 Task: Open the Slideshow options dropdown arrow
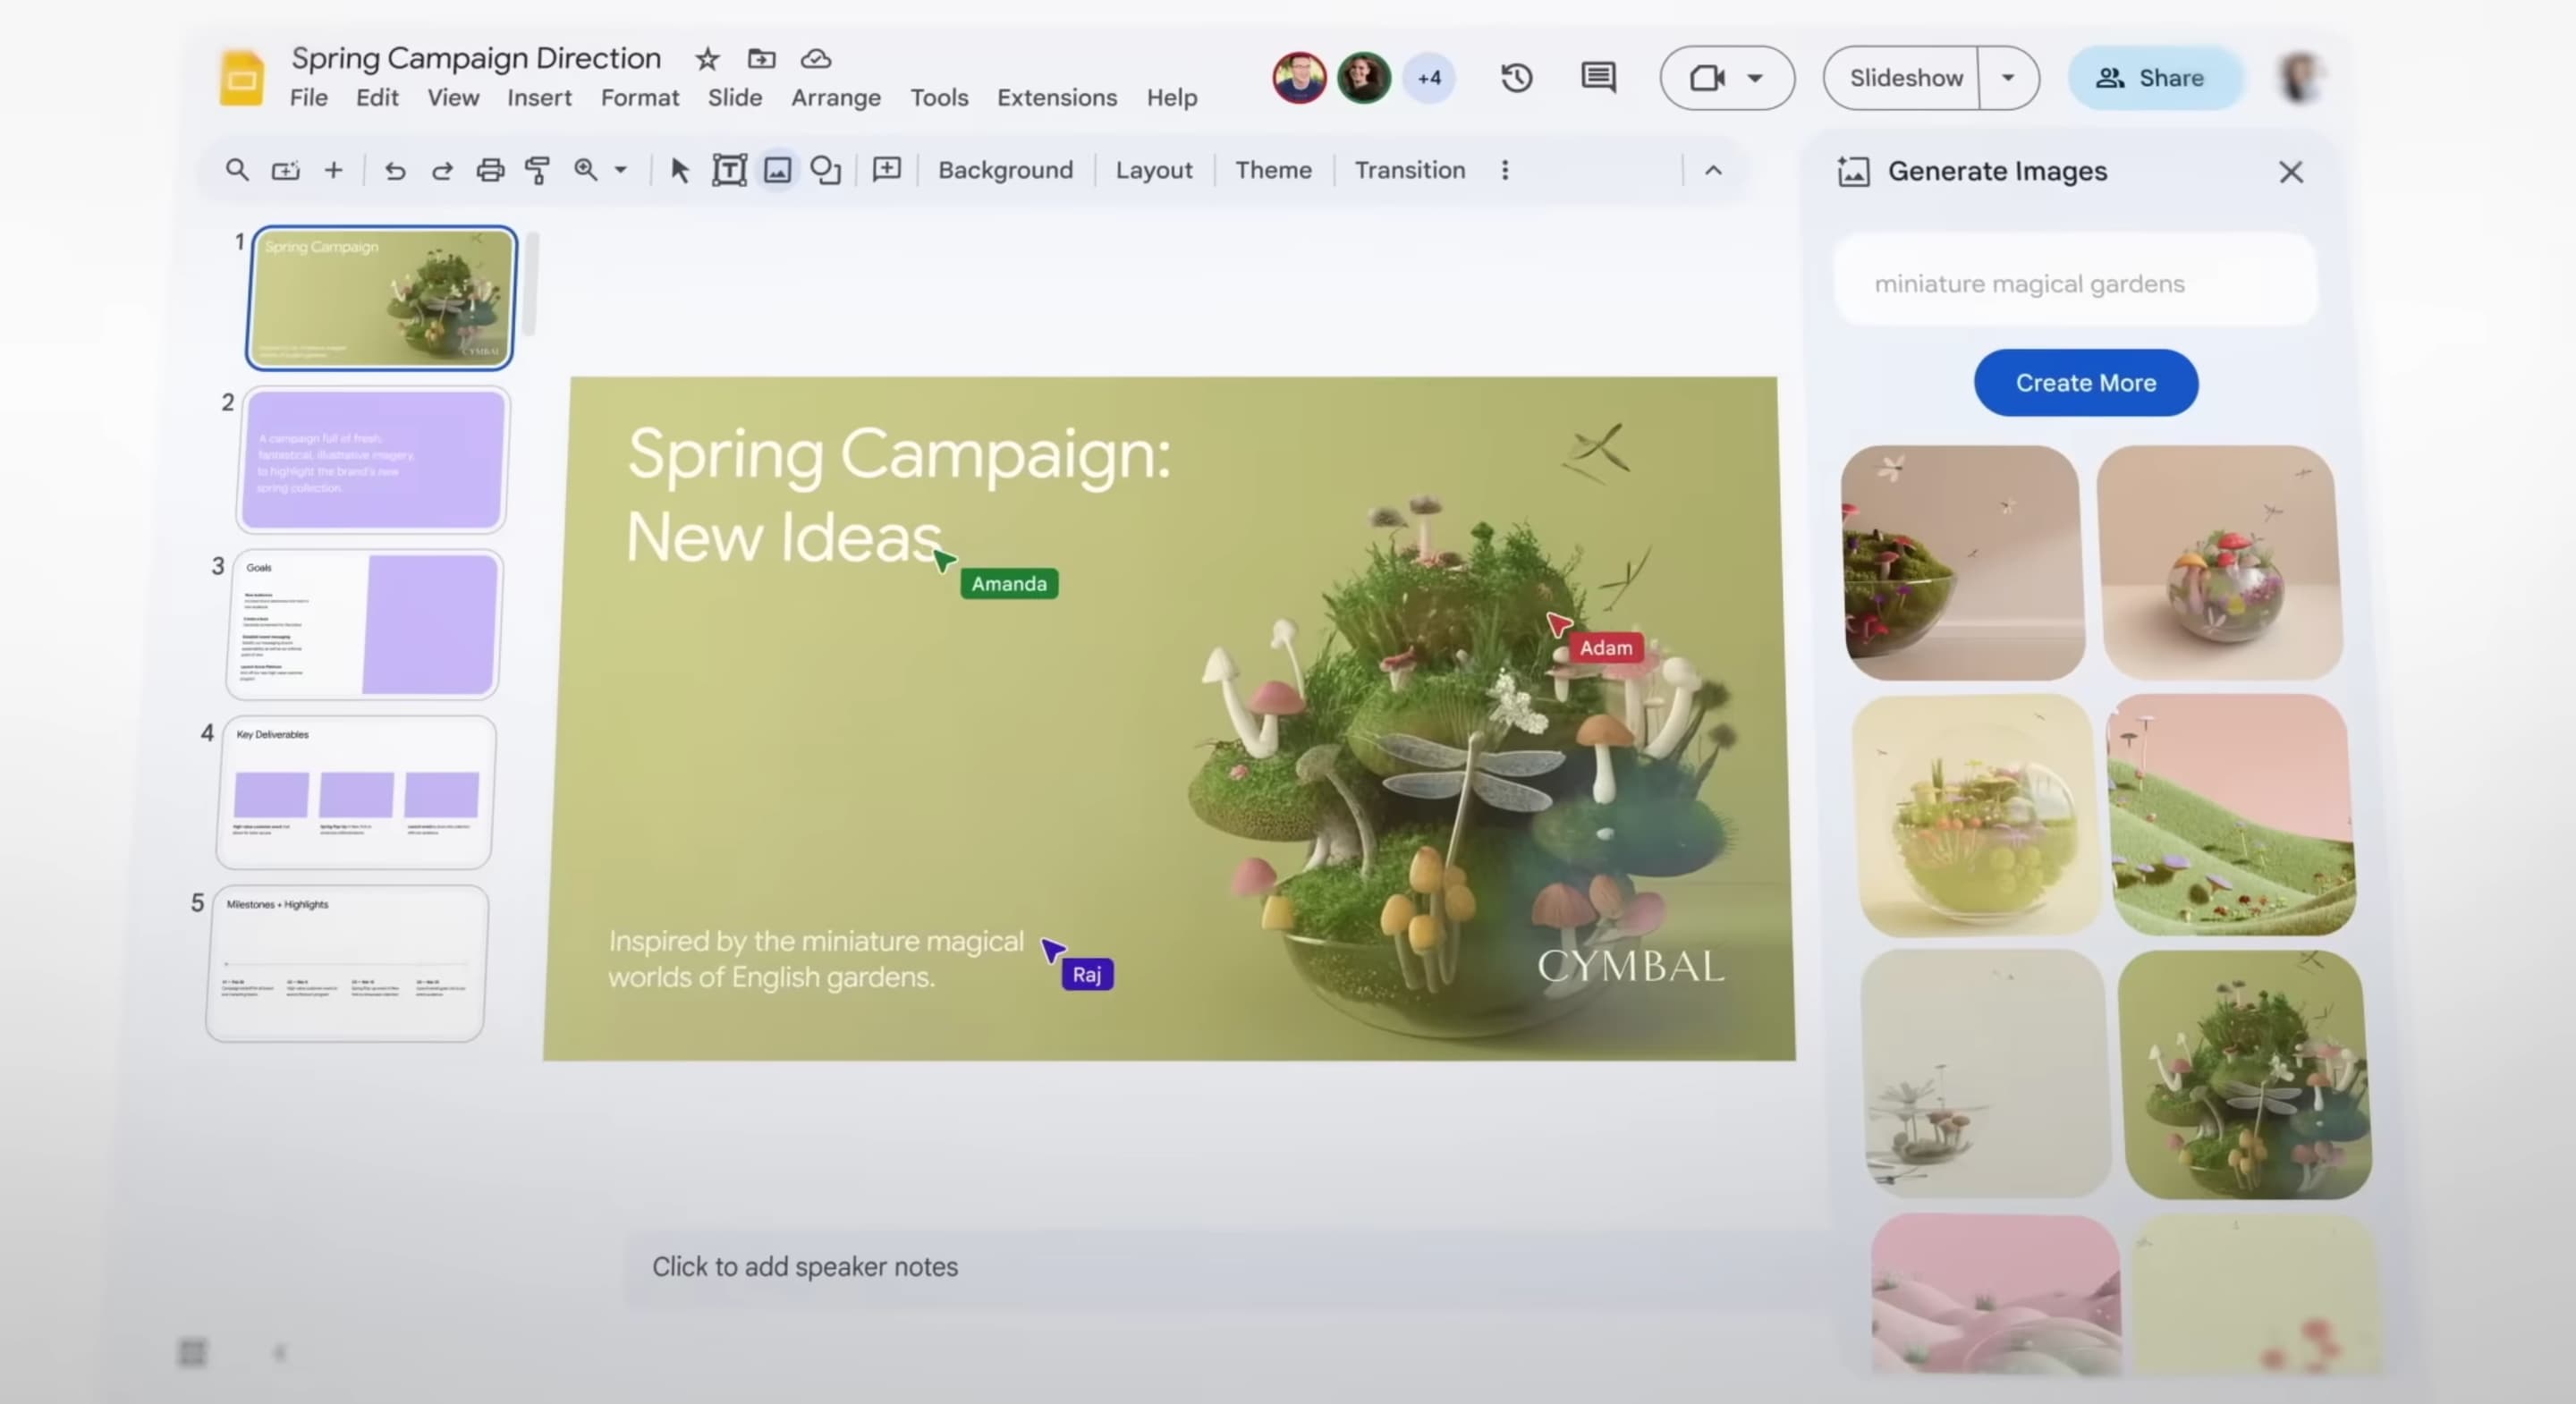[x=2010, y=77]
